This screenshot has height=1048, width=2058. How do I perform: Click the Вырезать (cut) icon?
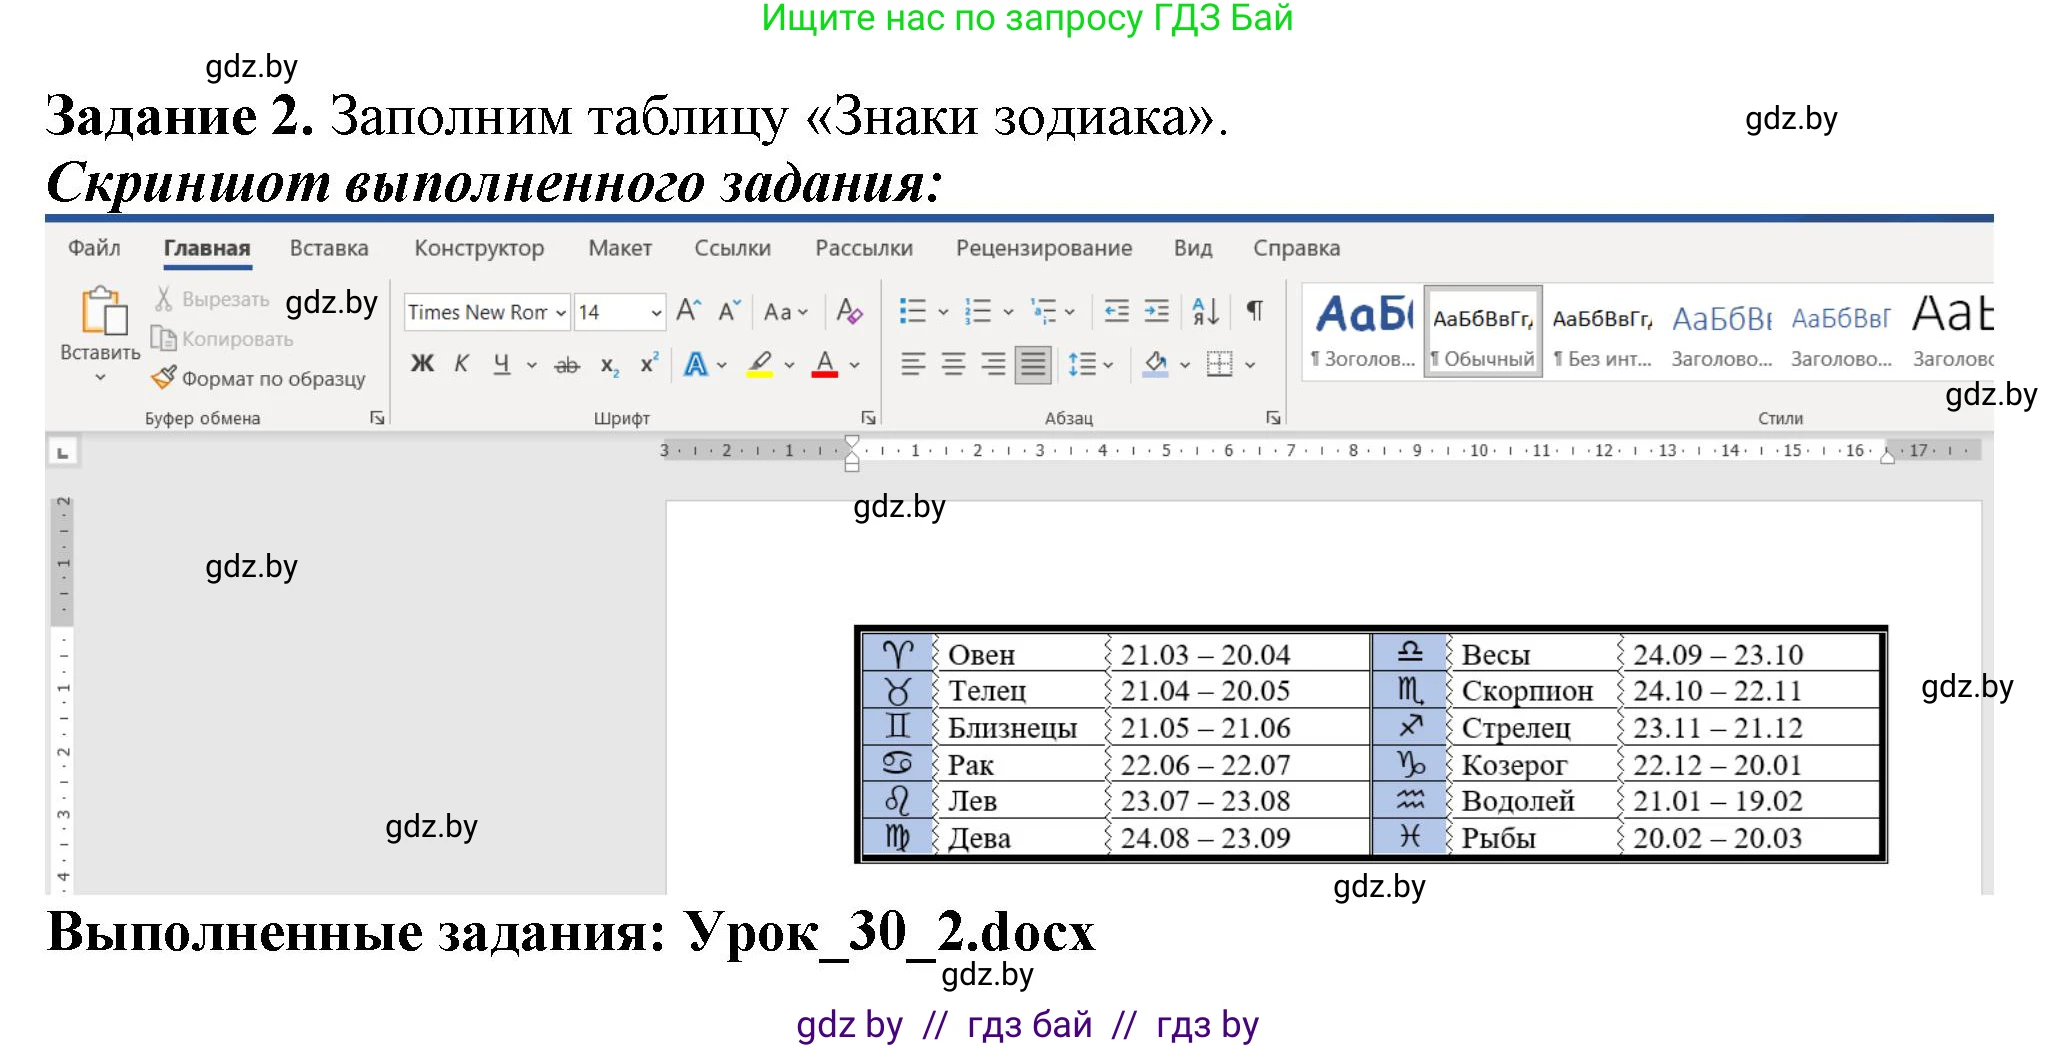[163, 300]
